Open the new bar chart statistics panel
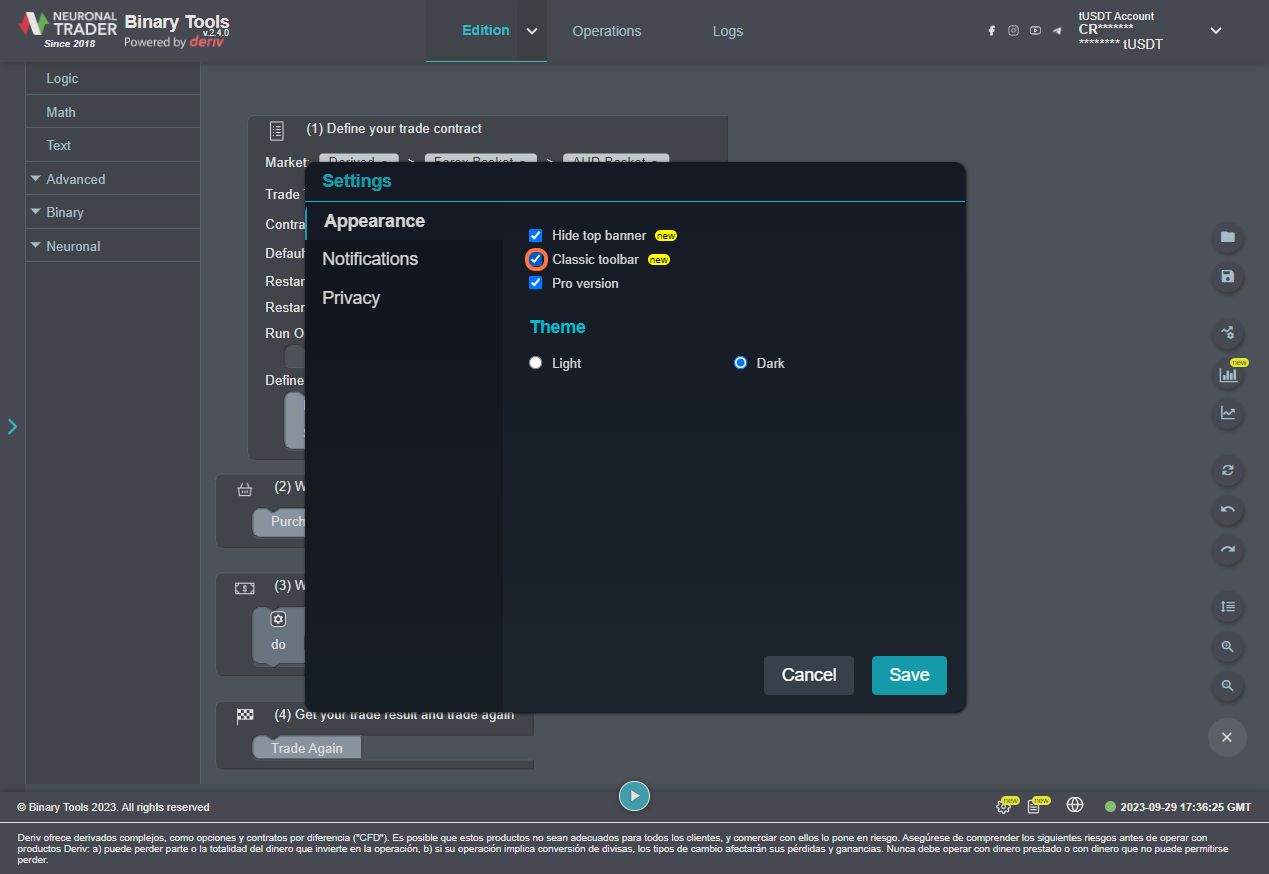This screenshot has width=1269, height=874. click(x=1228, y=374)
